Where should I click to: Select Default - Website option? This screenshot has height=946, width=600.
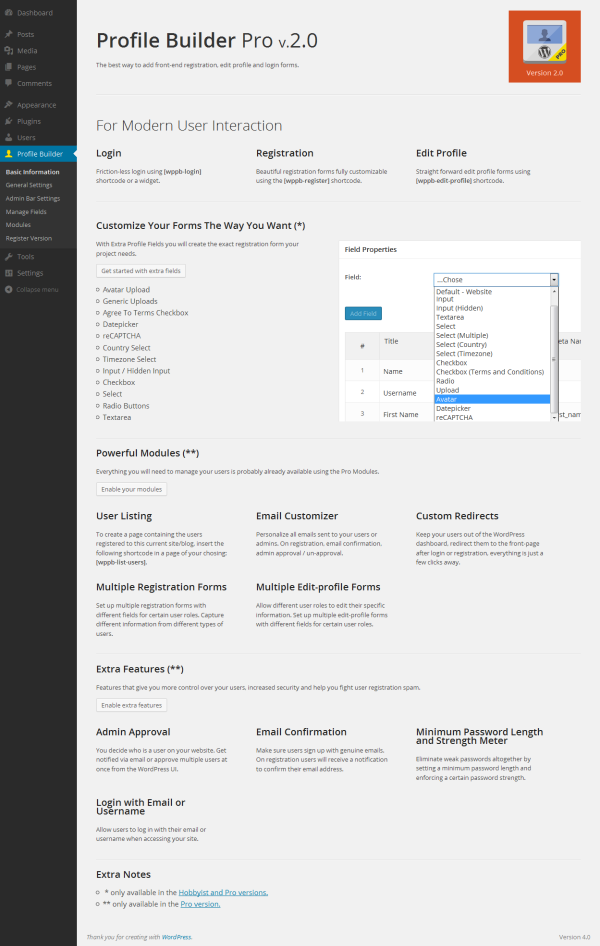click(x=464, y=291)
